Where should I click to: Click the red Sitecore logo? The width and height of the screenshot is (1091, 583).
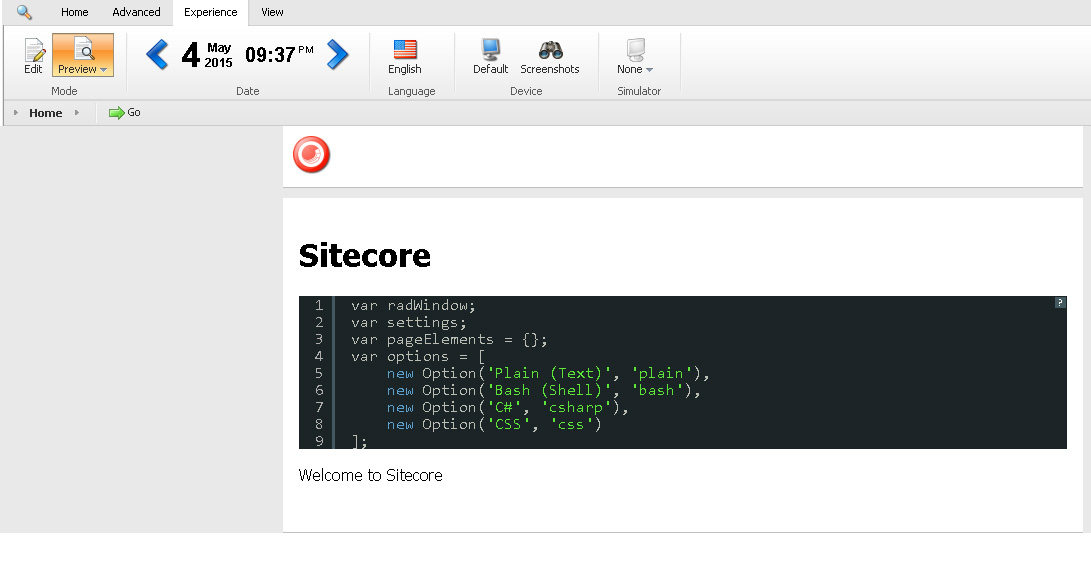(x=311, y=154)
